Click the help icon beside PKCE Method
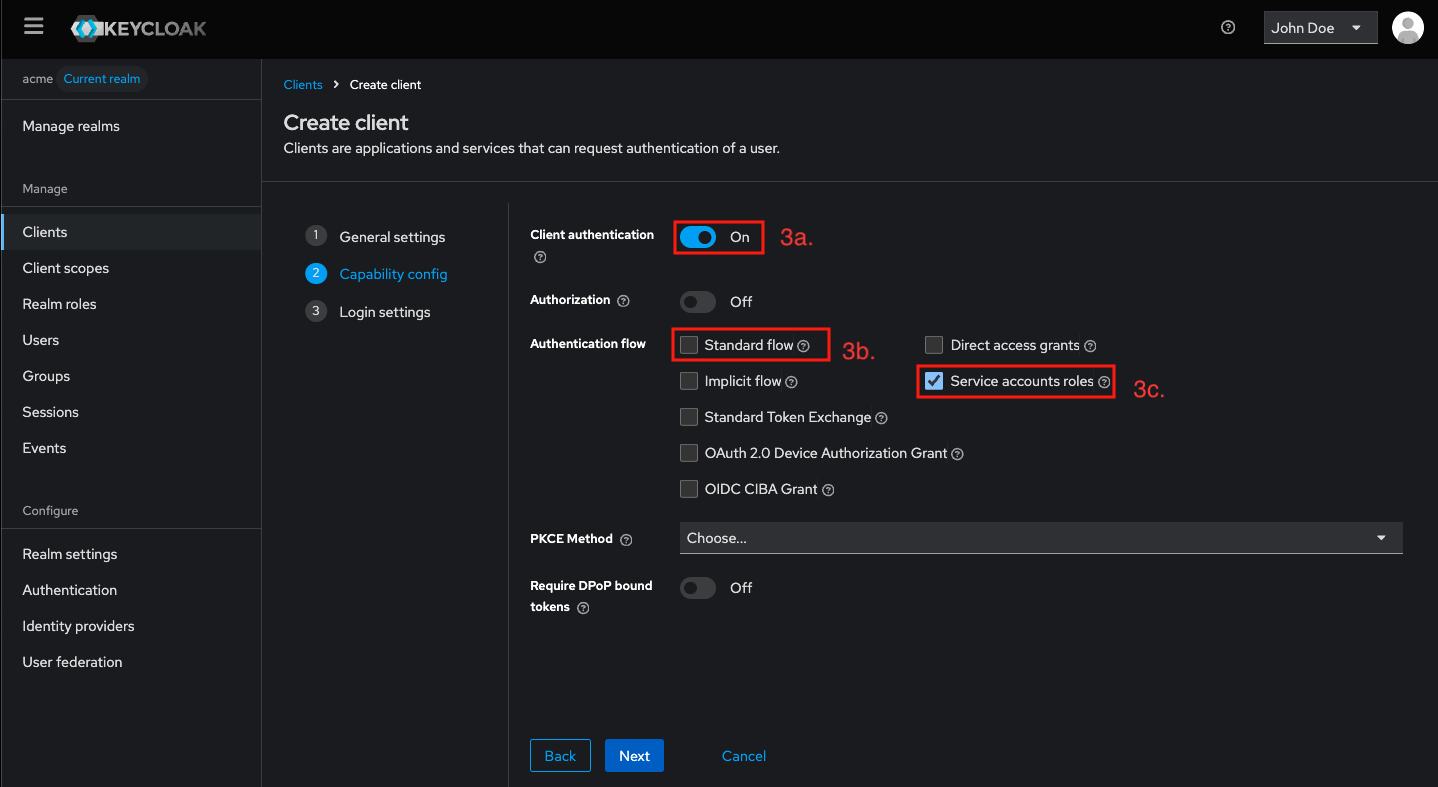This screenshot has width=1438, height=787. tap(626, 539)
